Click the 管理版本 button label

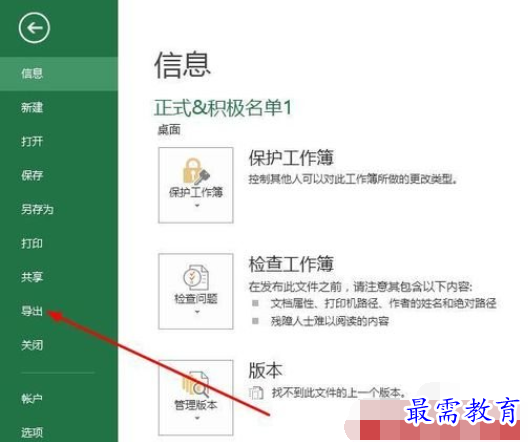coord(196,405)
